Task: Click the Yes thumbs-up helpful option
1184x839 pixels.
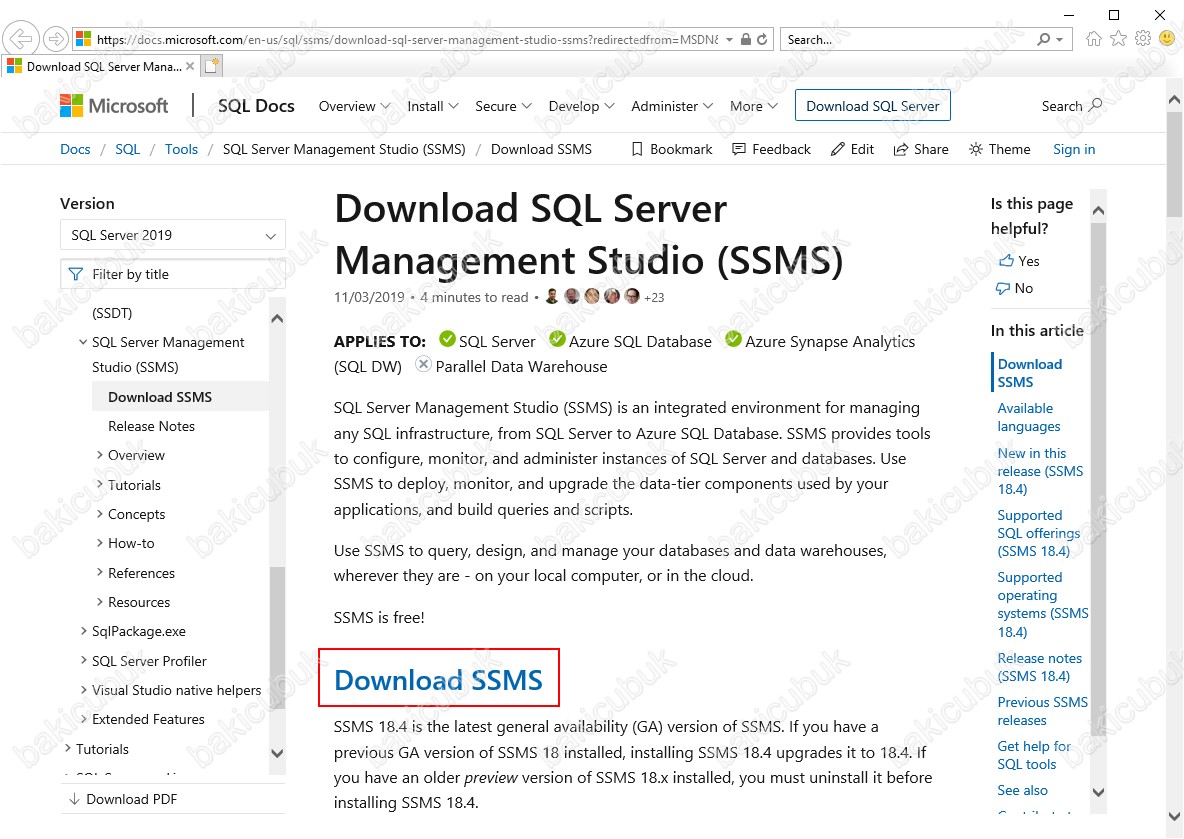Action: tap(1019, 261)
